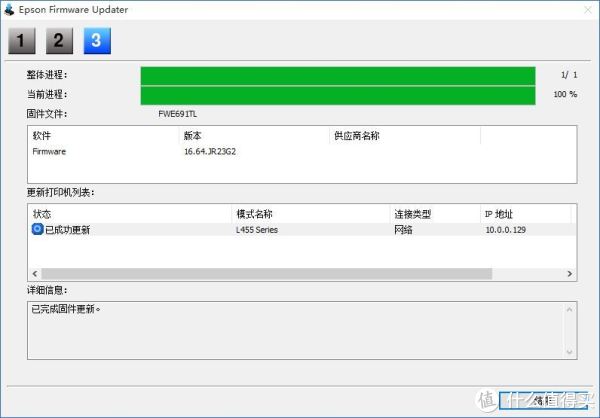Click the blue success status icon

click(x=37, y=229)
